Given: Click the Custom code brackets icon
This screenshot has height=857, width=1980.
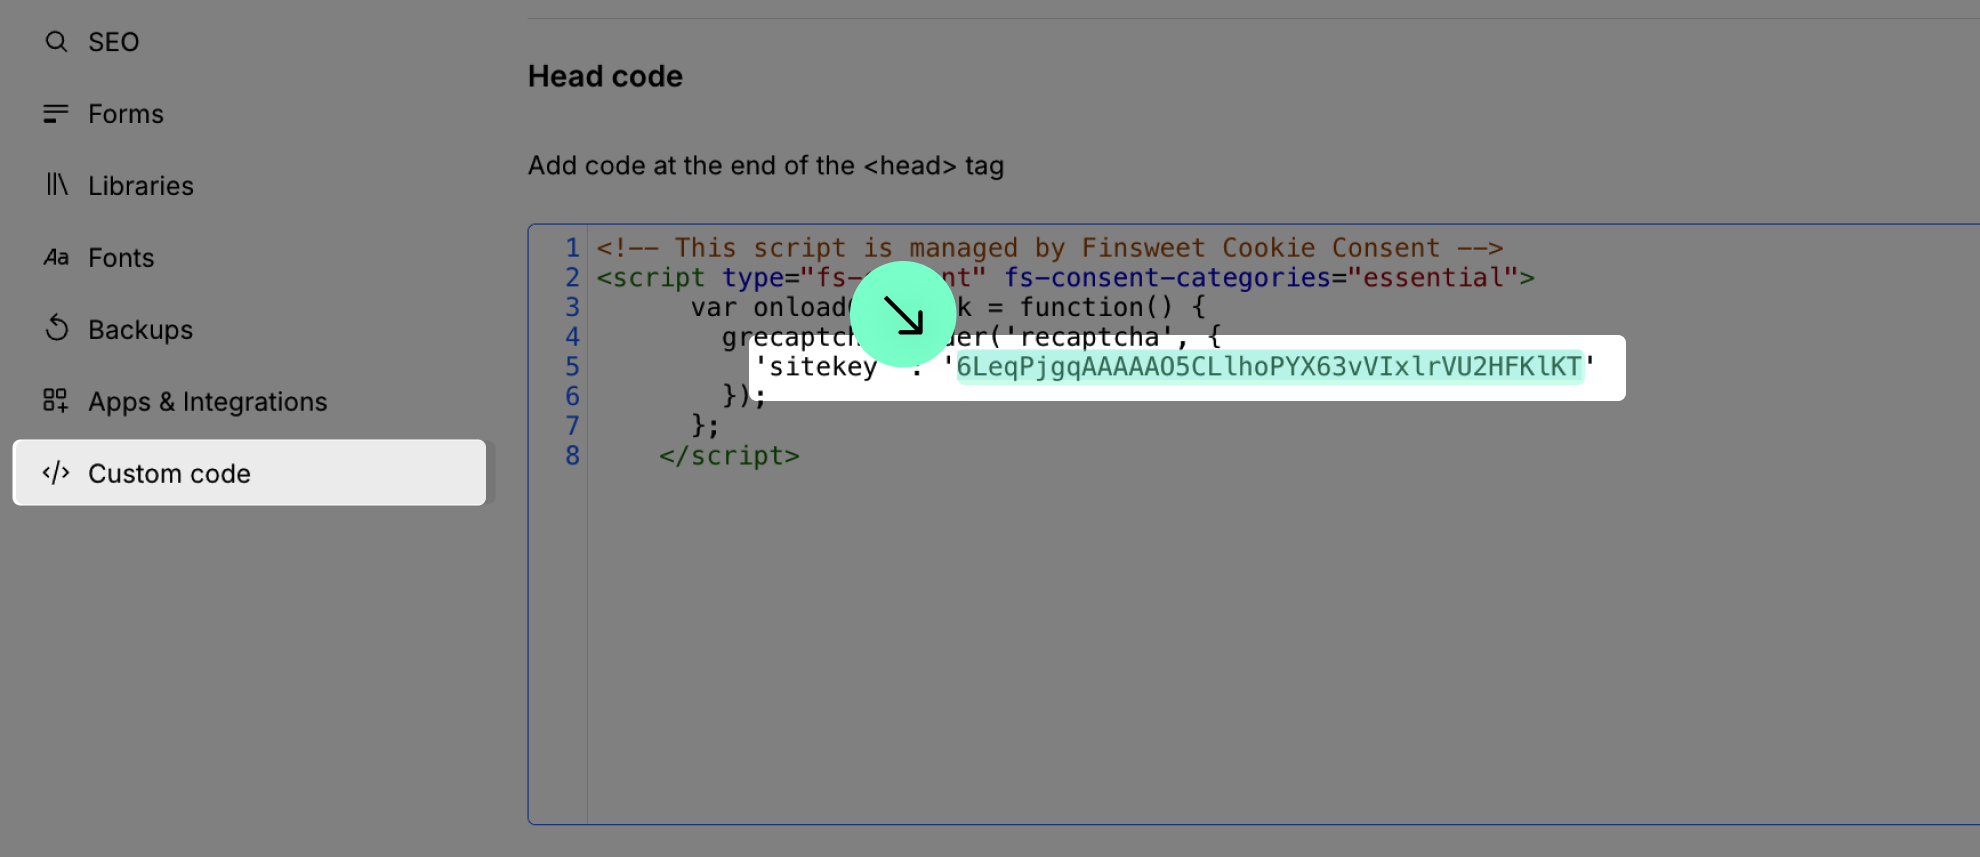Looking at the screenshot, I should coord(56,473).
